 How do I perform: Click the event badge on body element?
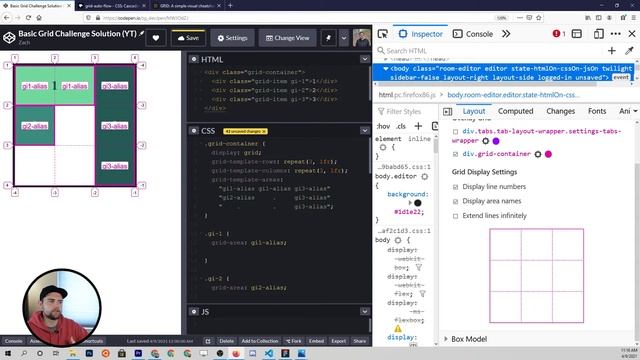621,77
